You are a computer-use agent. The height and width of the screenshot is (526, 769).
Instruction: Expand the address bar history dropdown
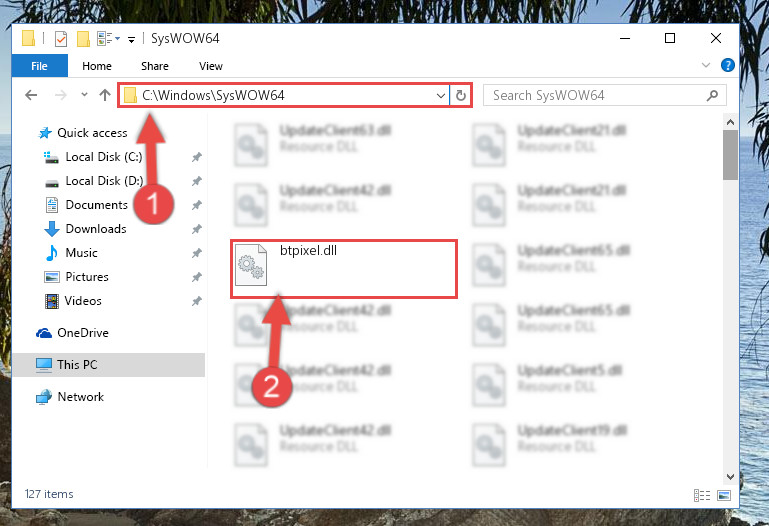441,96
